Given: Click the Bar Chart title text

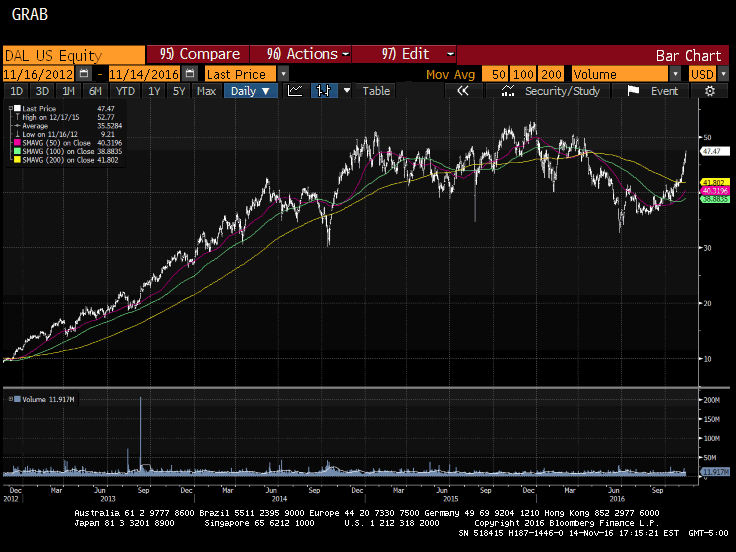Looking at the screenshot, I should pos(688,55).
